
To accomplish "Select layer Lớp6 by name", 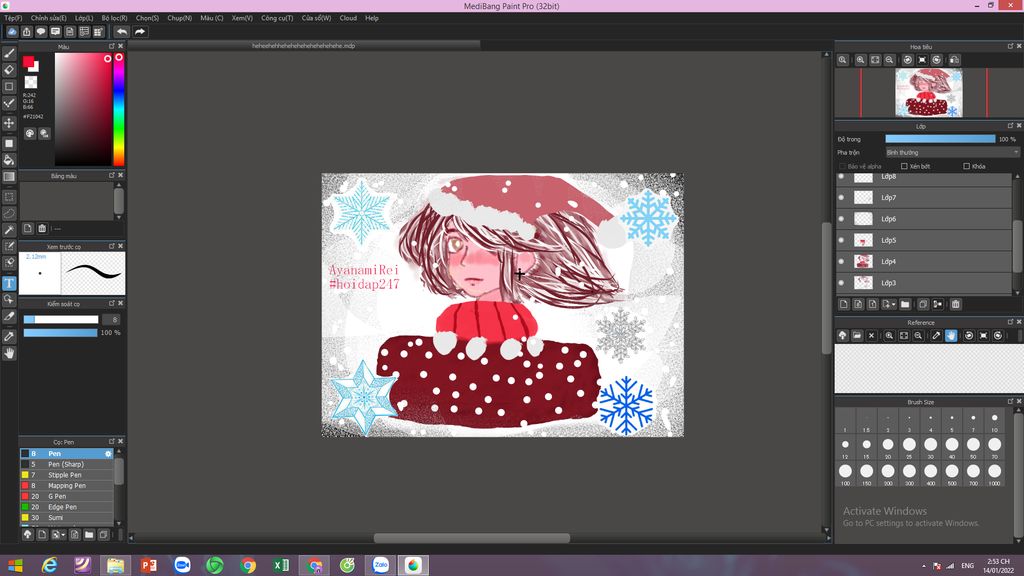I will [x=888, y=219].
